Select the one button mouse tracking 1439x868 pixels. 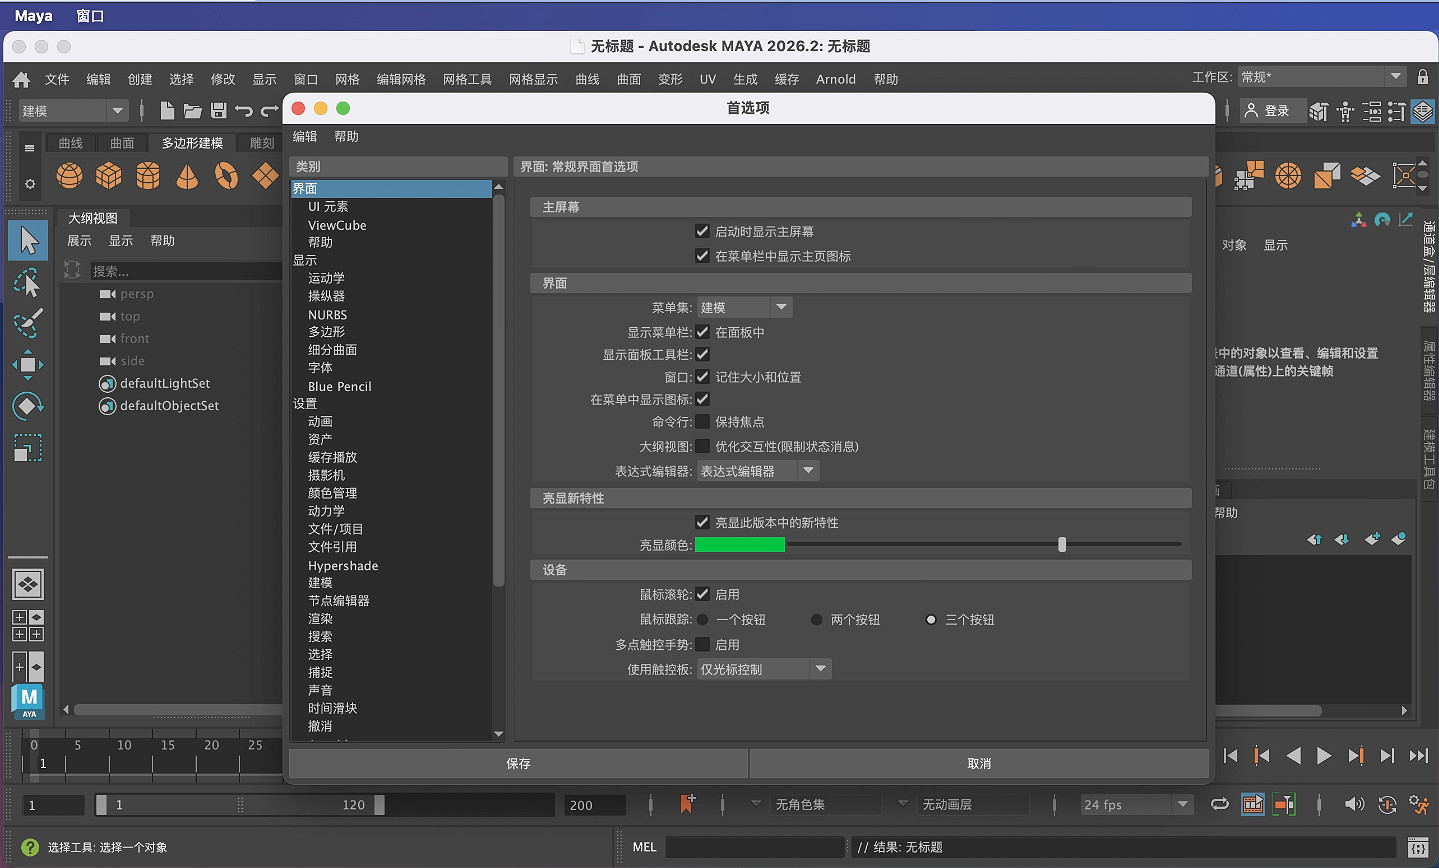(703, 620)
